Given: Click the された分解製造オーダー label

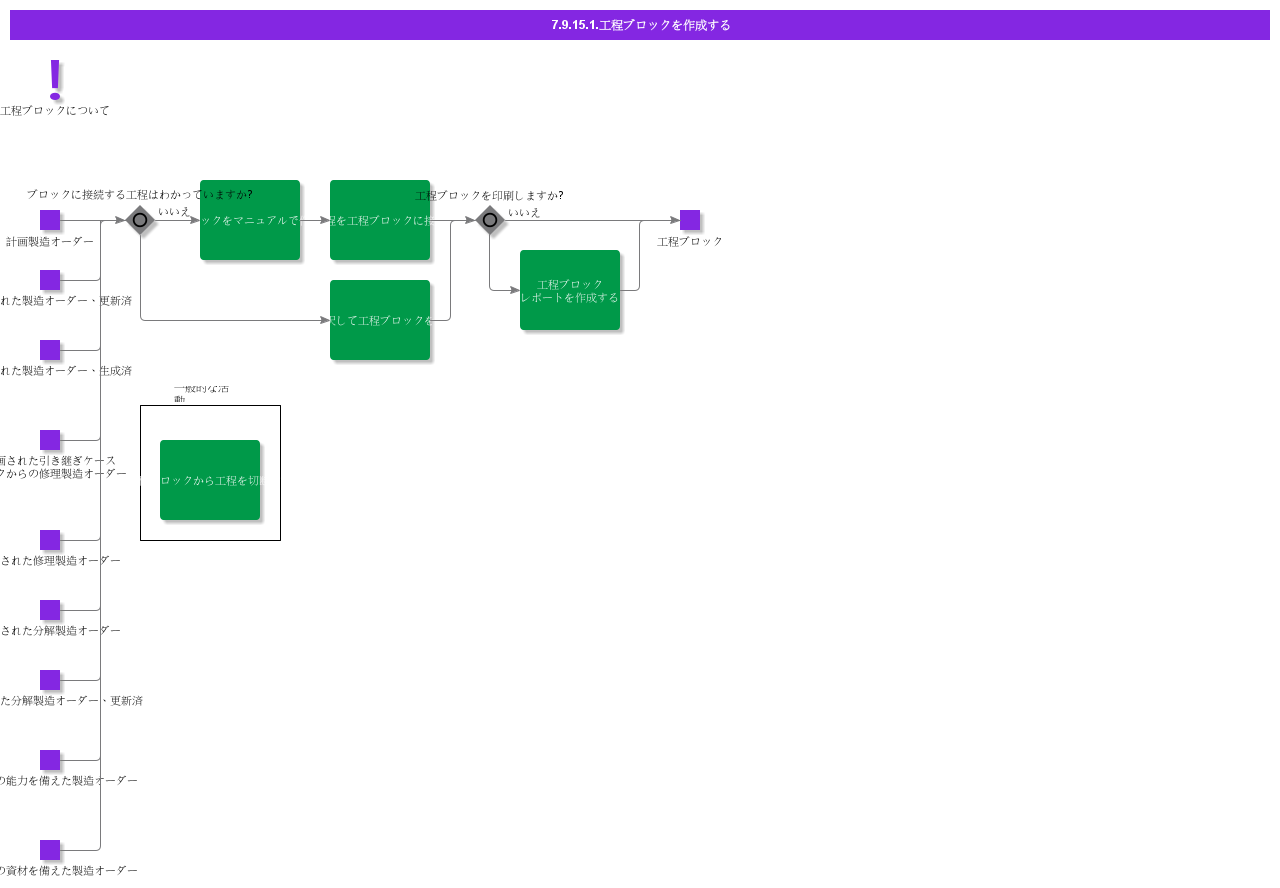Looking at the screenshot, I should pyautogui.click(x=60, y=631).
